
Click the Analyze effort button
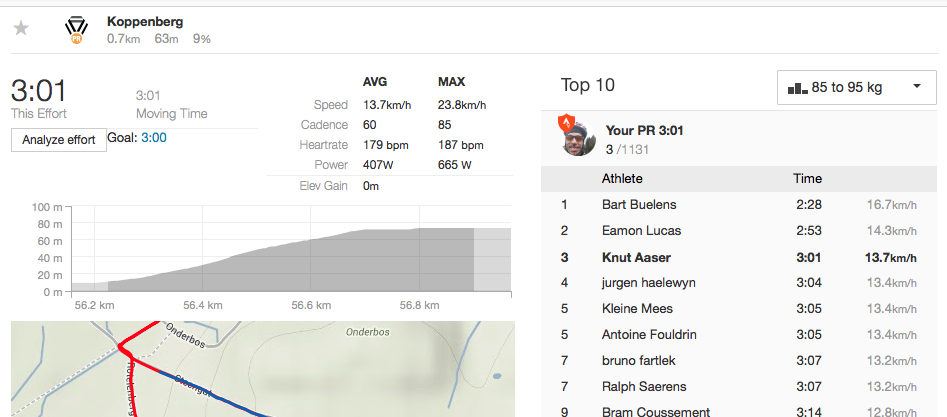pos(59,140)
